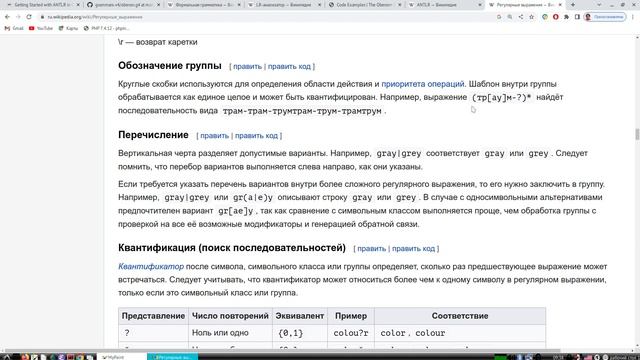The image size is (640, 360).
Task: Open the Карты bookmark
Action: [x=68, y=28]
